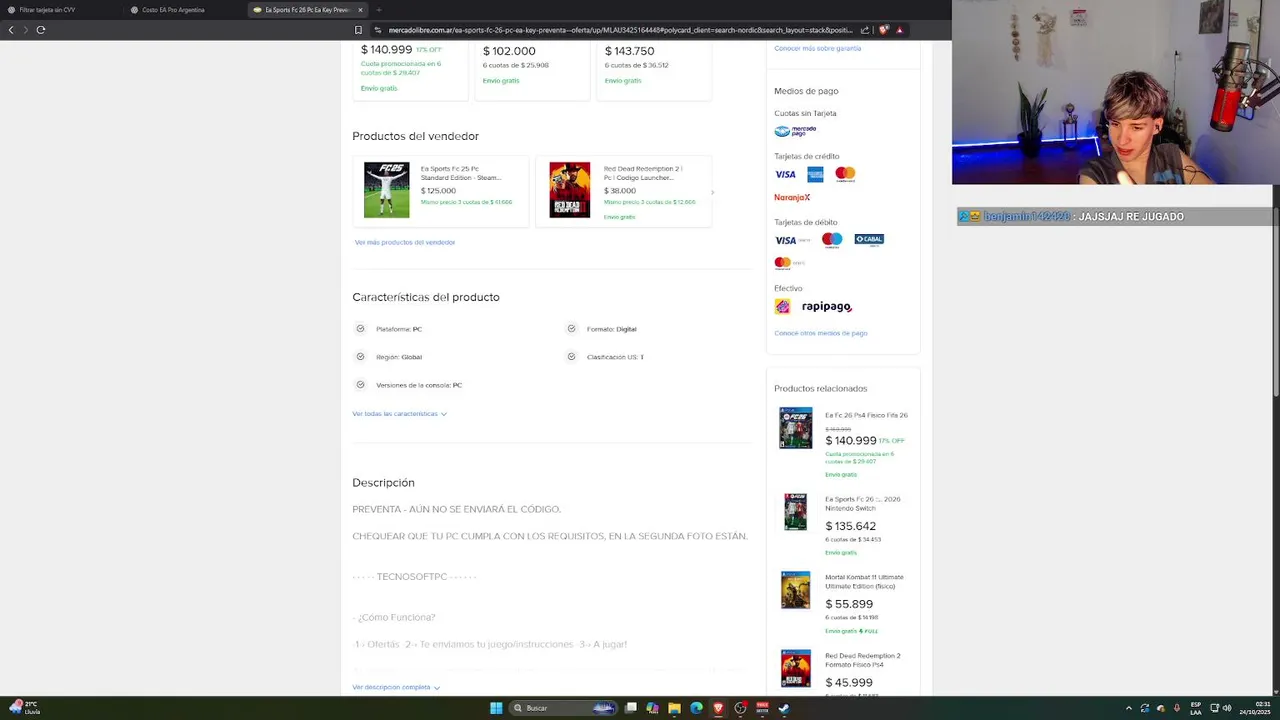Click the Cabal debit logo
This screenshot has width=1280, height=720.
click(x=869, y=240)
